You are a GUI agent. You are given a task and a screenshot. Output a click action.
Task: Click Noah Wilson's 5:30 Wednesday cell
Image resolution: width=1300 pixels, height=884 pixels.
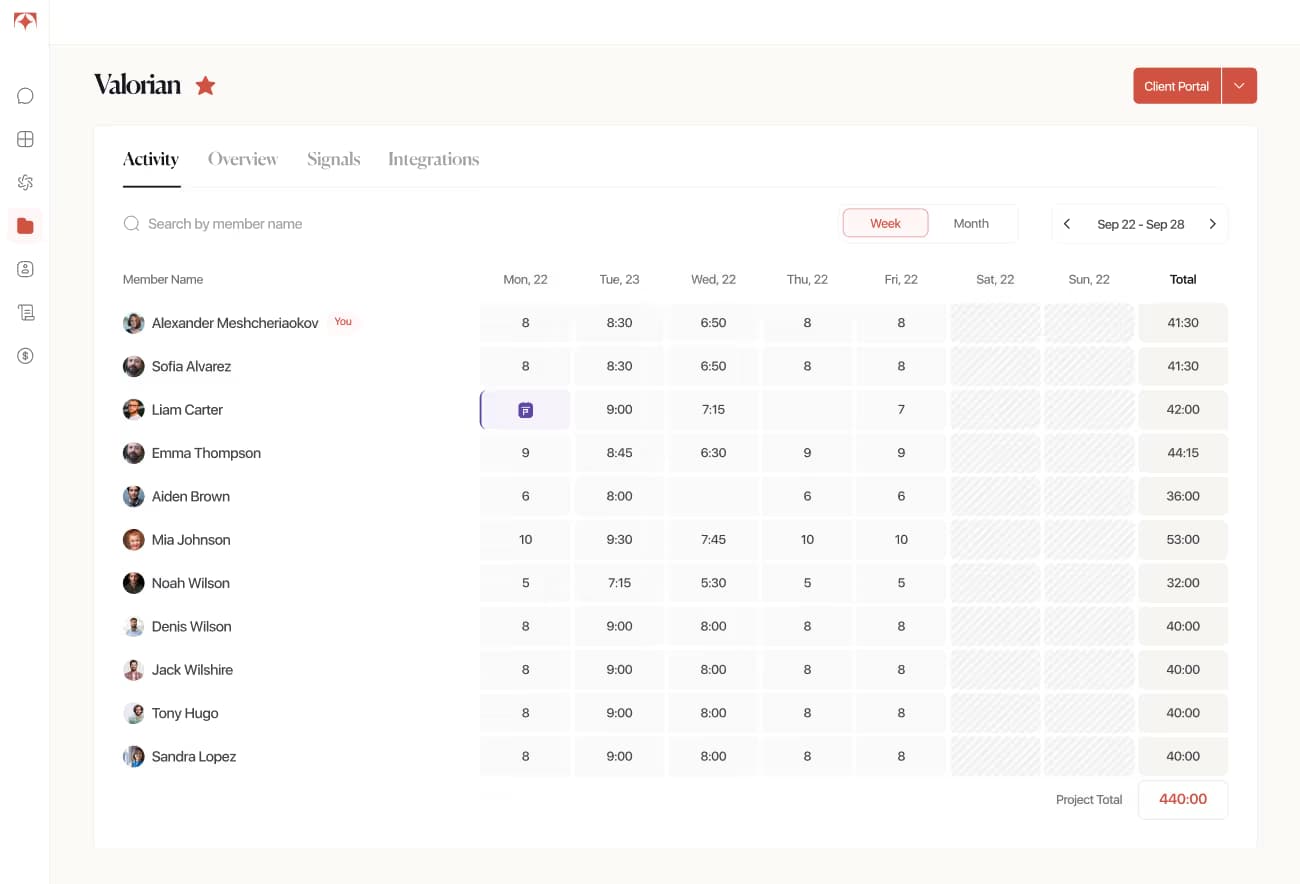713,583
